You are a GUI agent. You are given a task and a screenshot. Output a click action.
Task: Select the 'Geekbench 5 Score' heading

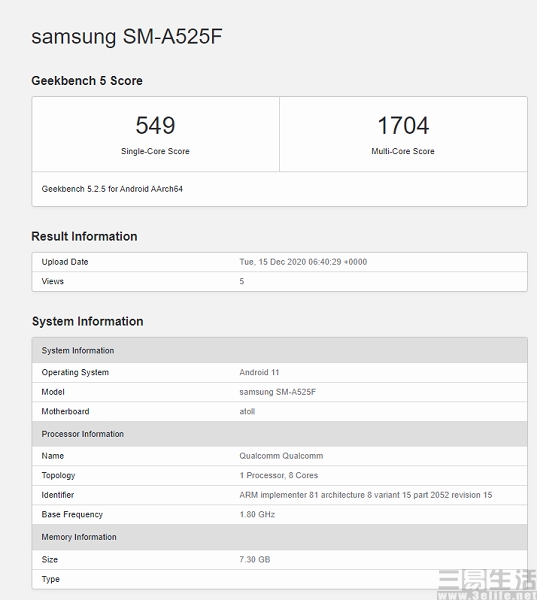pos(87,81)
